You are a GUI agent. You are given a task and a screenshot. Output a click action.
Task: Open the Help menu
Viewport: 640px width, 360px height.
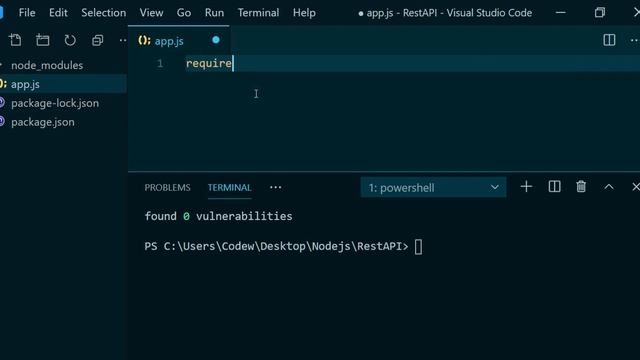coord(304,13)
